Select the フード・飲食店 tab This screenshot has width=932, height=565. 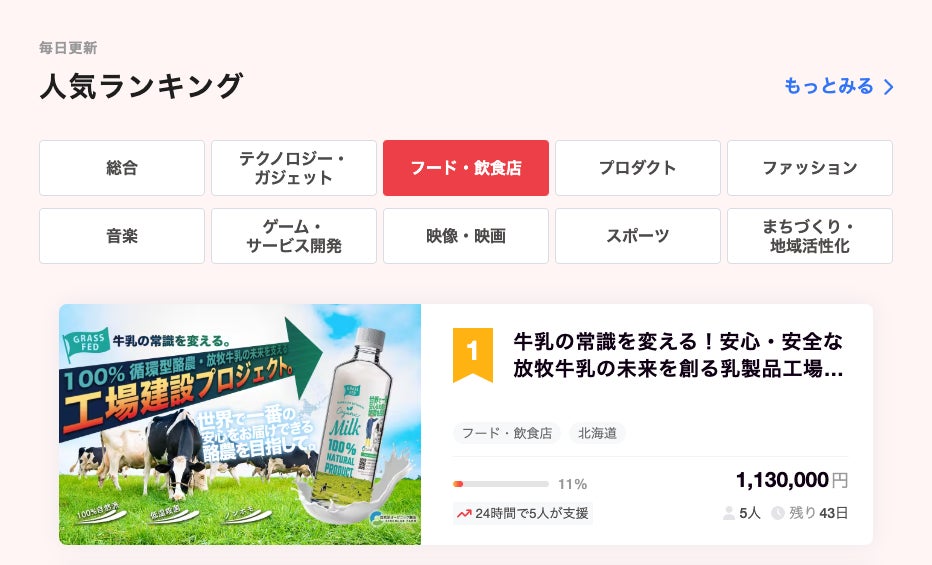pos(466,168)
